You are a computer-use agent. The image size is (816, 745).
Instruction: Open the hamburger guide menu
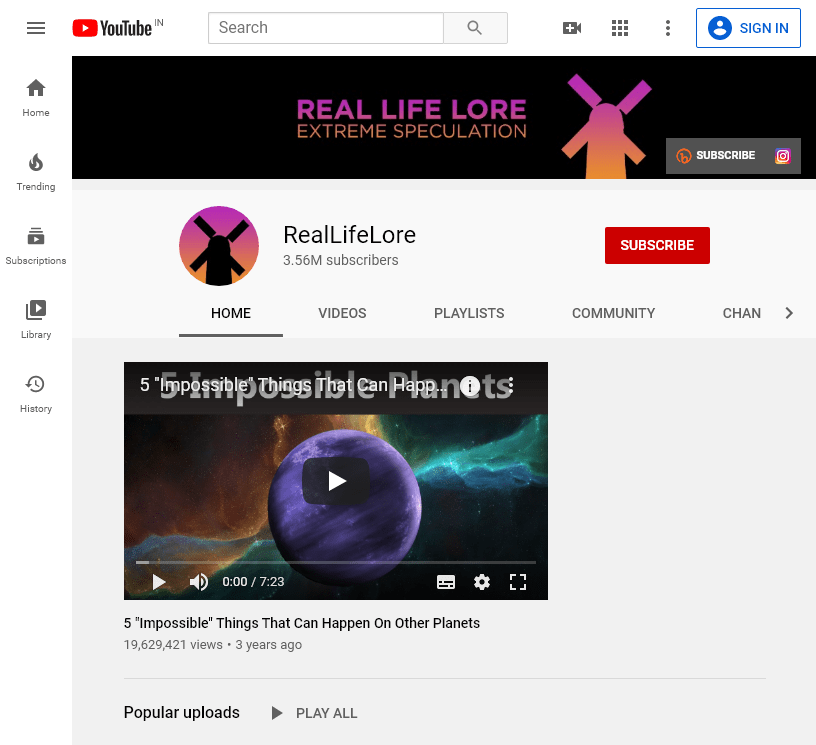[36, 28]
